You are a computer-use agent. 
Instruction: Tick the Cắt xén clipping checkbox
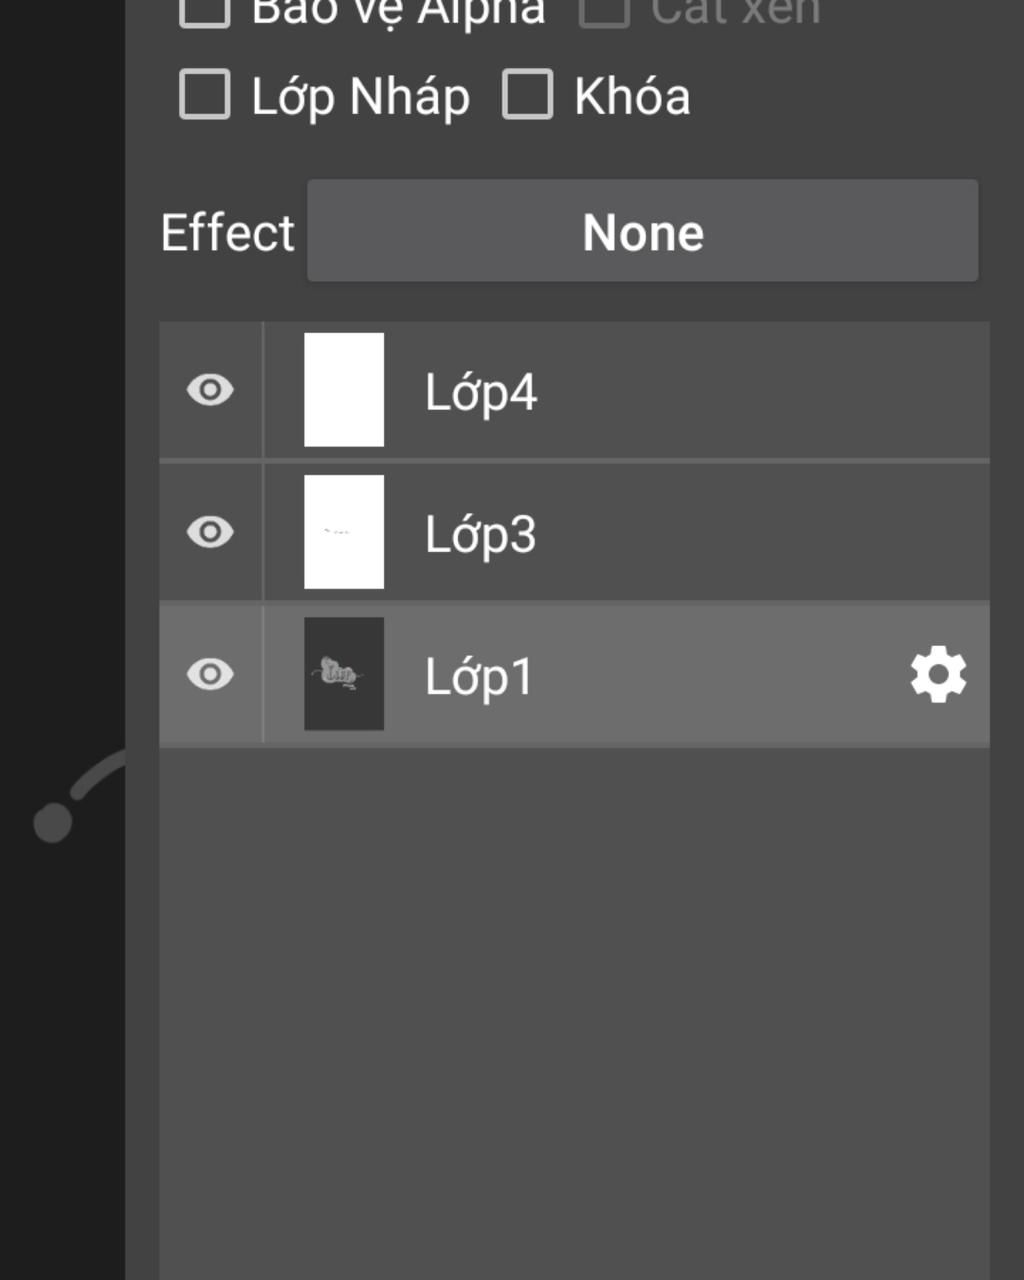coord(604,12)
